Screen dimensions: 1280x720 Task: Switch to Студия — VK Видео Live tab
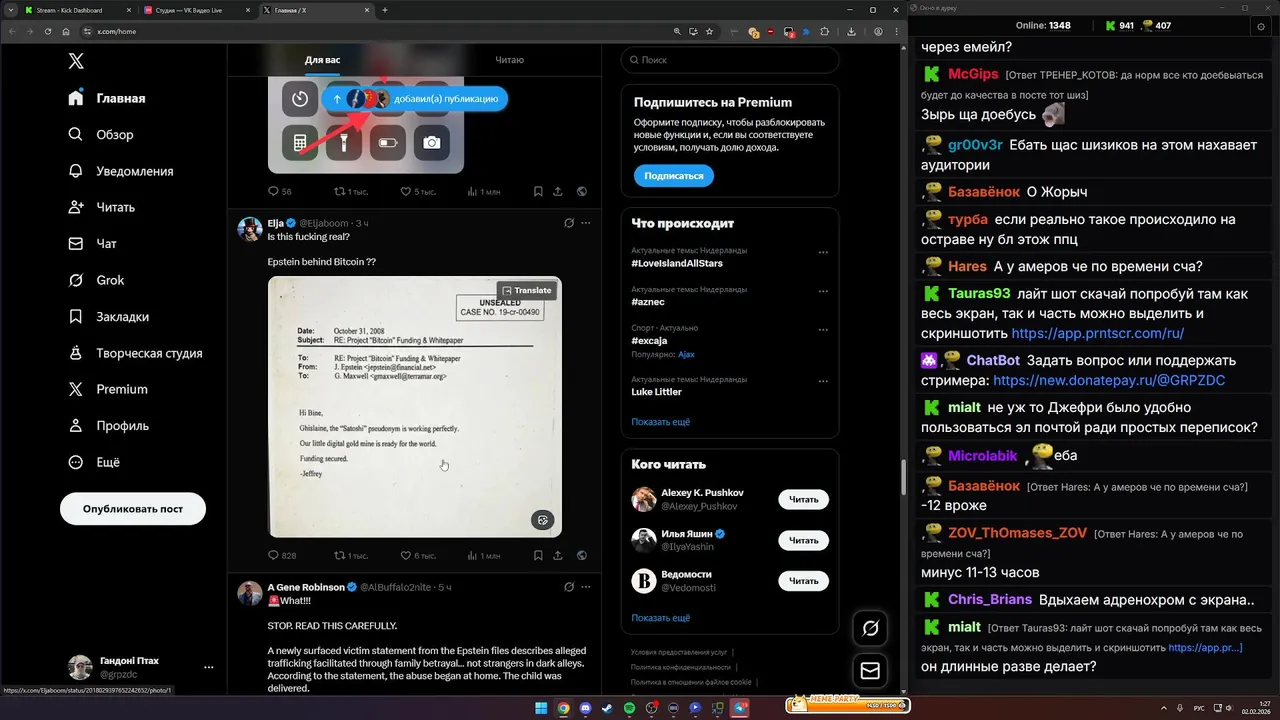196,10
